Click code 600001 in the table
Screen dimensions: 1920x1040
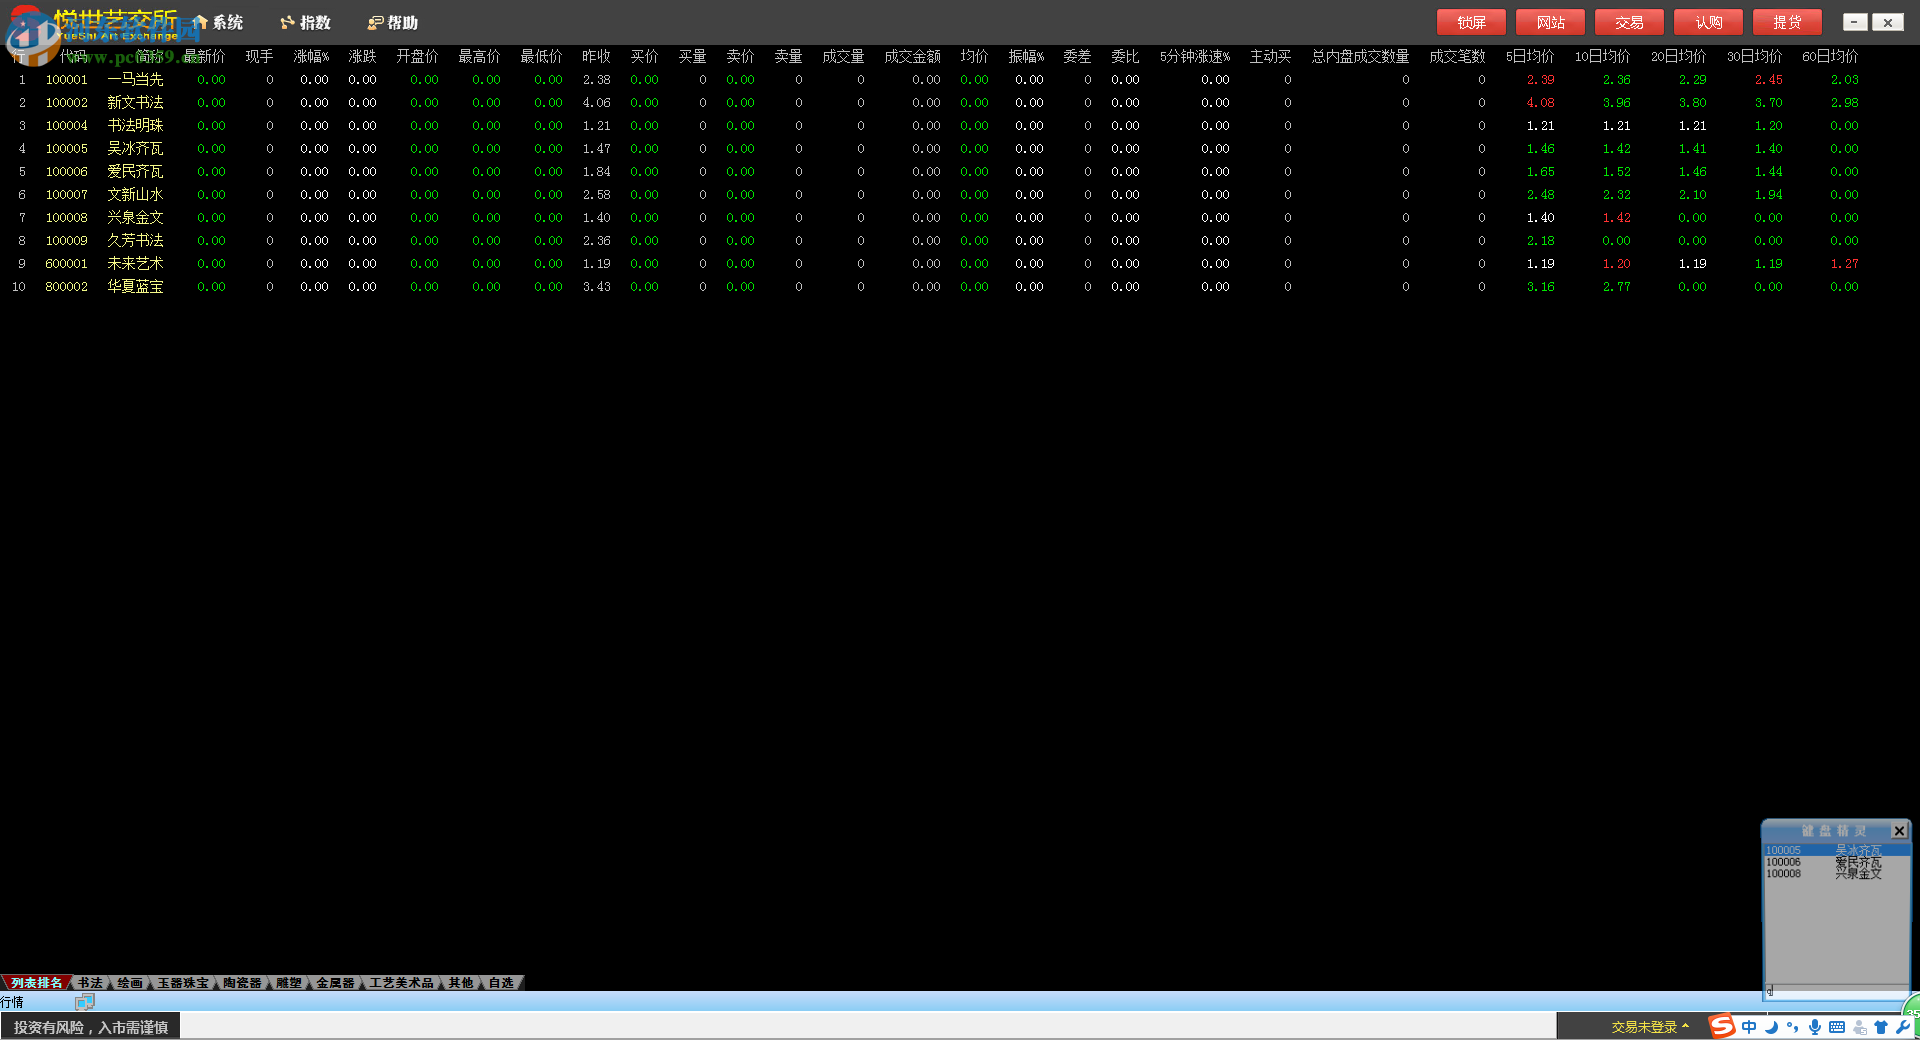[x=66, y=264]
